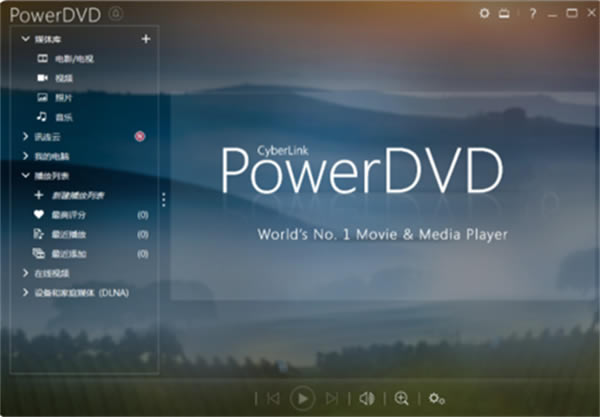Open the help question mark menu
The image size is (600, 417).
(x=532, y=14)
